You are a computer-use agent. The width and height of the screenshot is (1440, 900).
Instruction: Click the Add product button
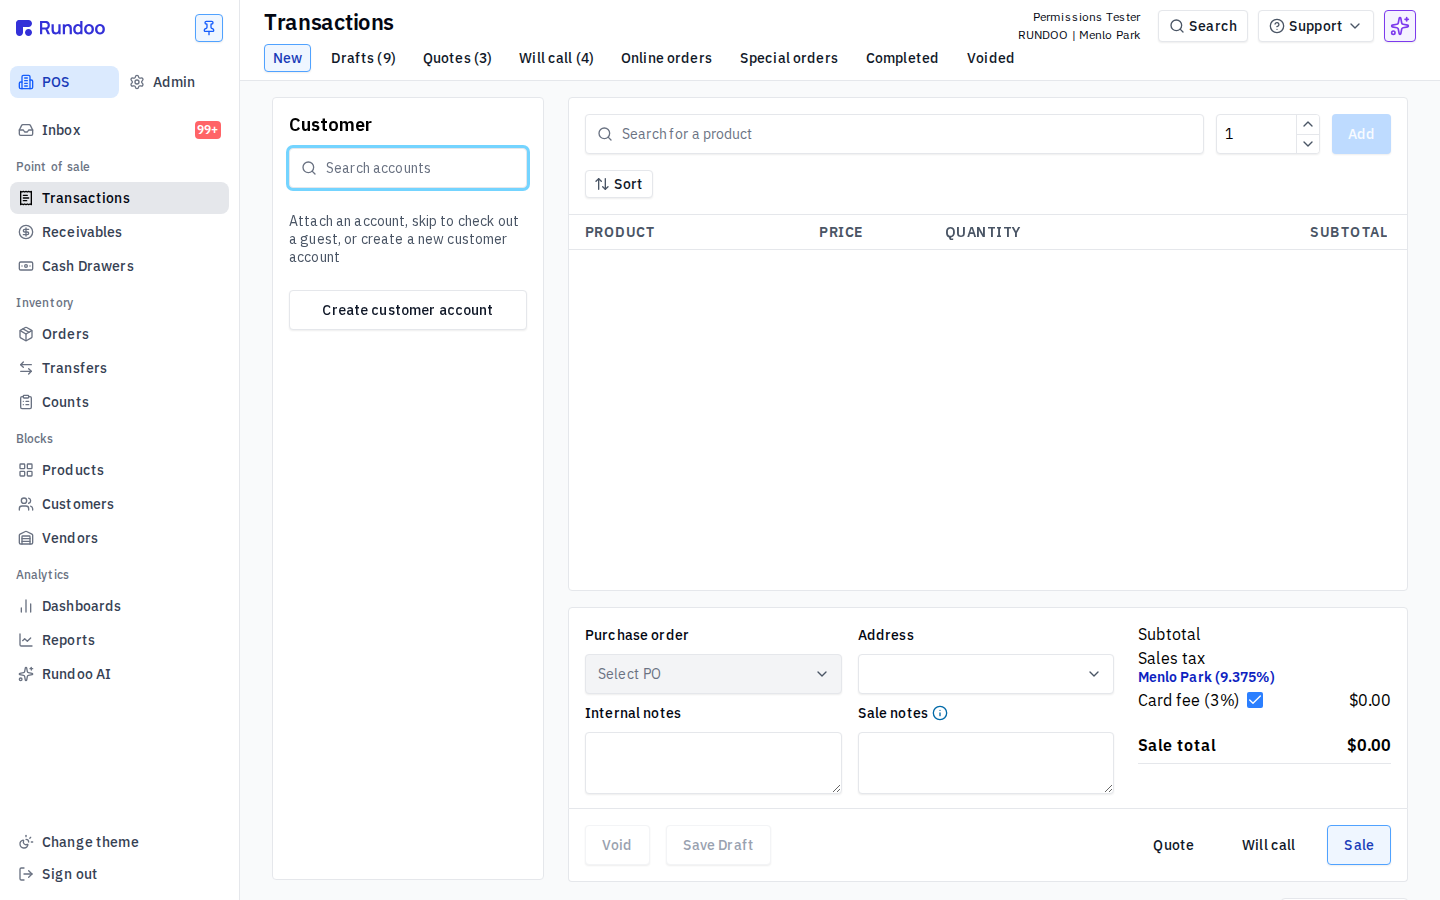pyautogui.click(x=1361, y=134)
